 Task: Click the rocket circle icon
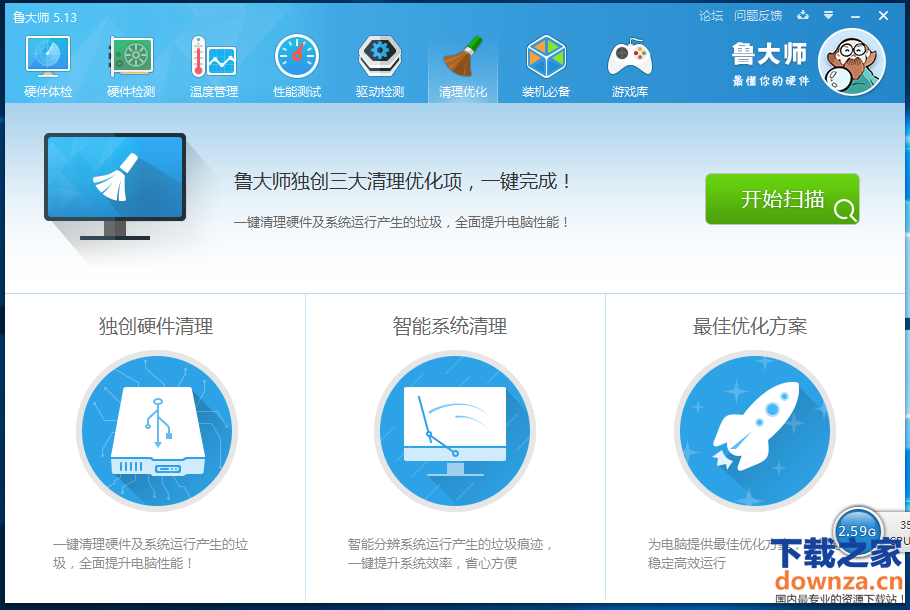pyautogui.click(x=755, y=431)
